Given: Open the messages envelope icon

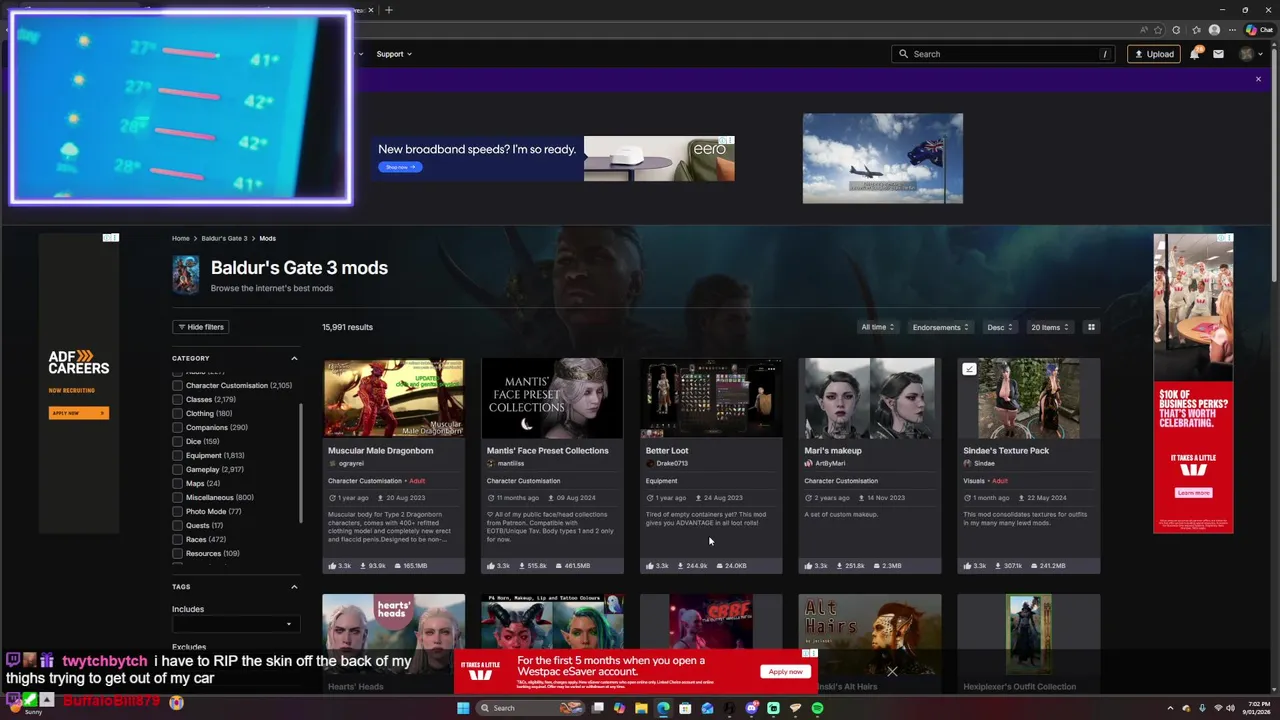Looking at the screenshot, I should (x=1218, y=54).
